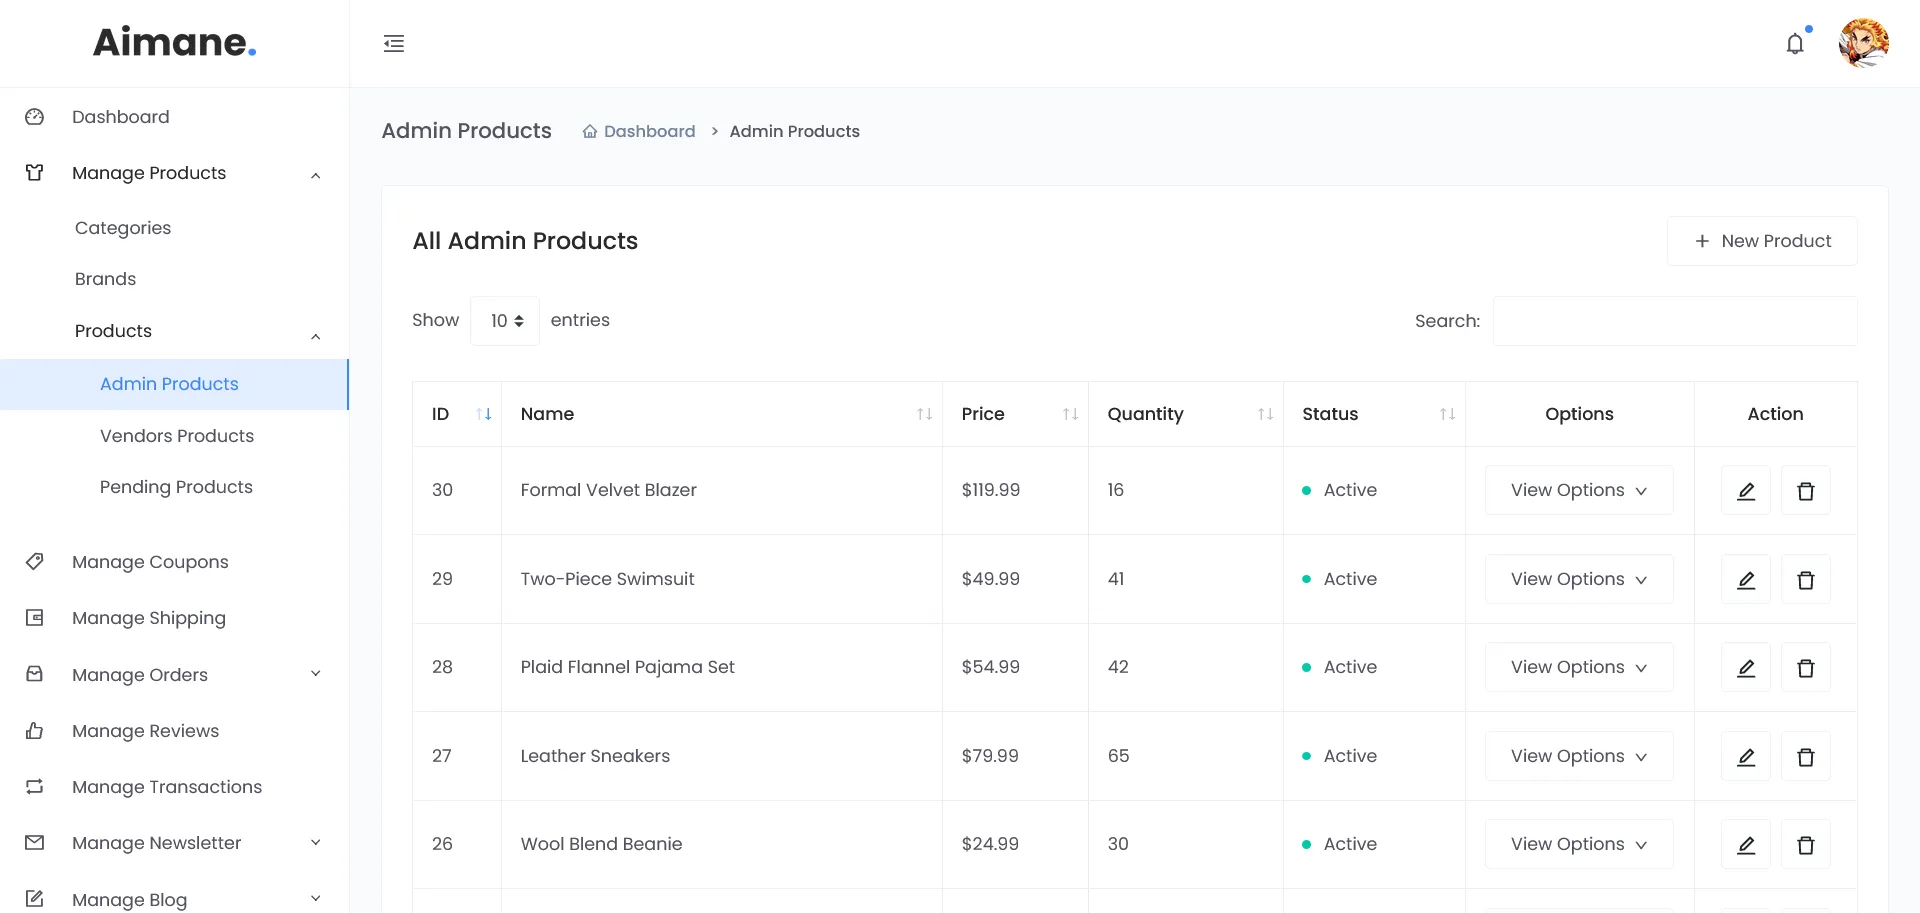Image resolution: width=1920 pixels, height=913 pixels.
Task: Expand the Manage Newsletter chevron
Action: [x=316, y=843]
